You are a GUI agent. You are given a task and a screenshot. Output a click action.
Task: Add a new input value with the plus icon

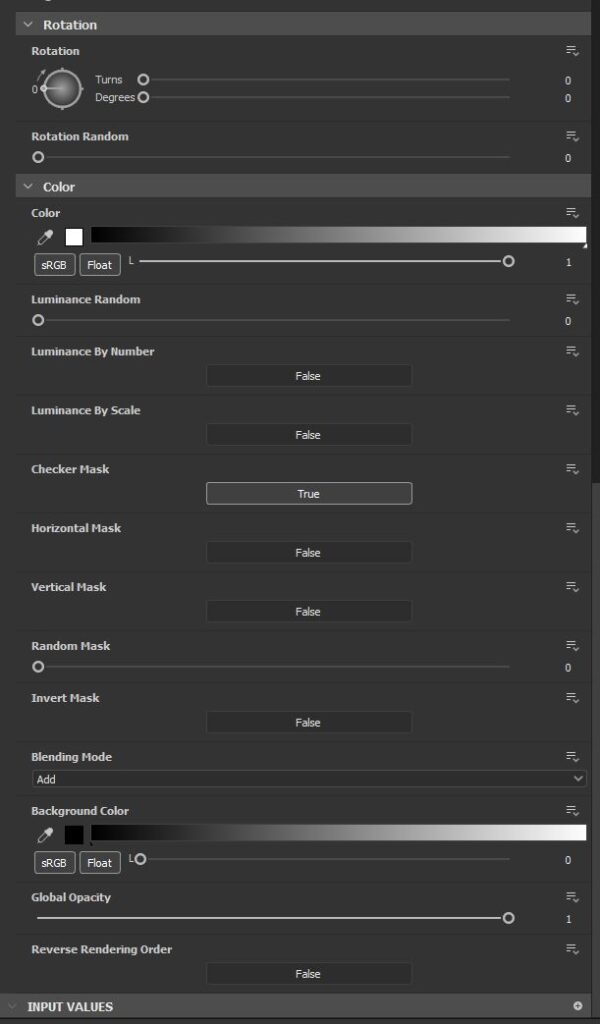[x=577, y=1006]
